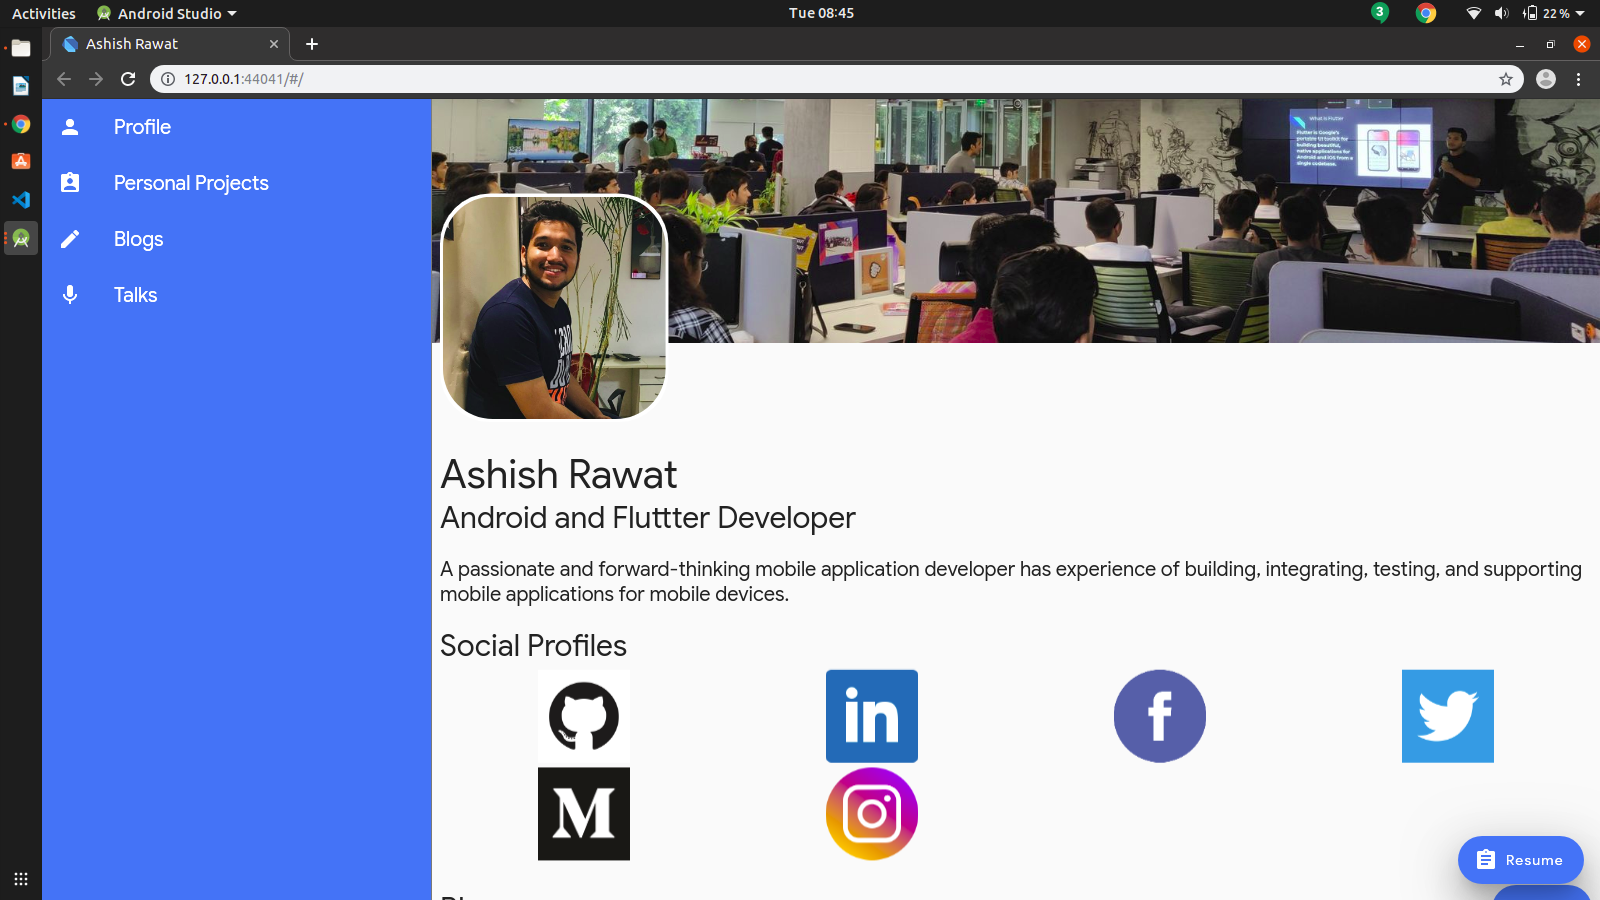Open the LinkedIn social profile icon

871,716
